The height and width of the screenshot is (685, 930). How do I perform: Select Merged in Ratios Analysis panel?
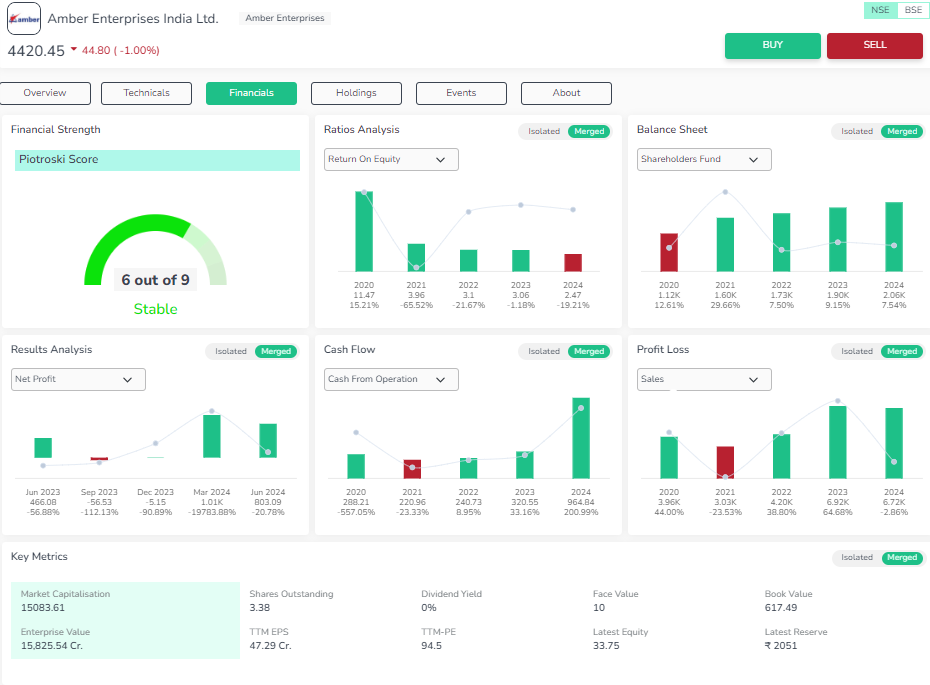pos(589,131)
